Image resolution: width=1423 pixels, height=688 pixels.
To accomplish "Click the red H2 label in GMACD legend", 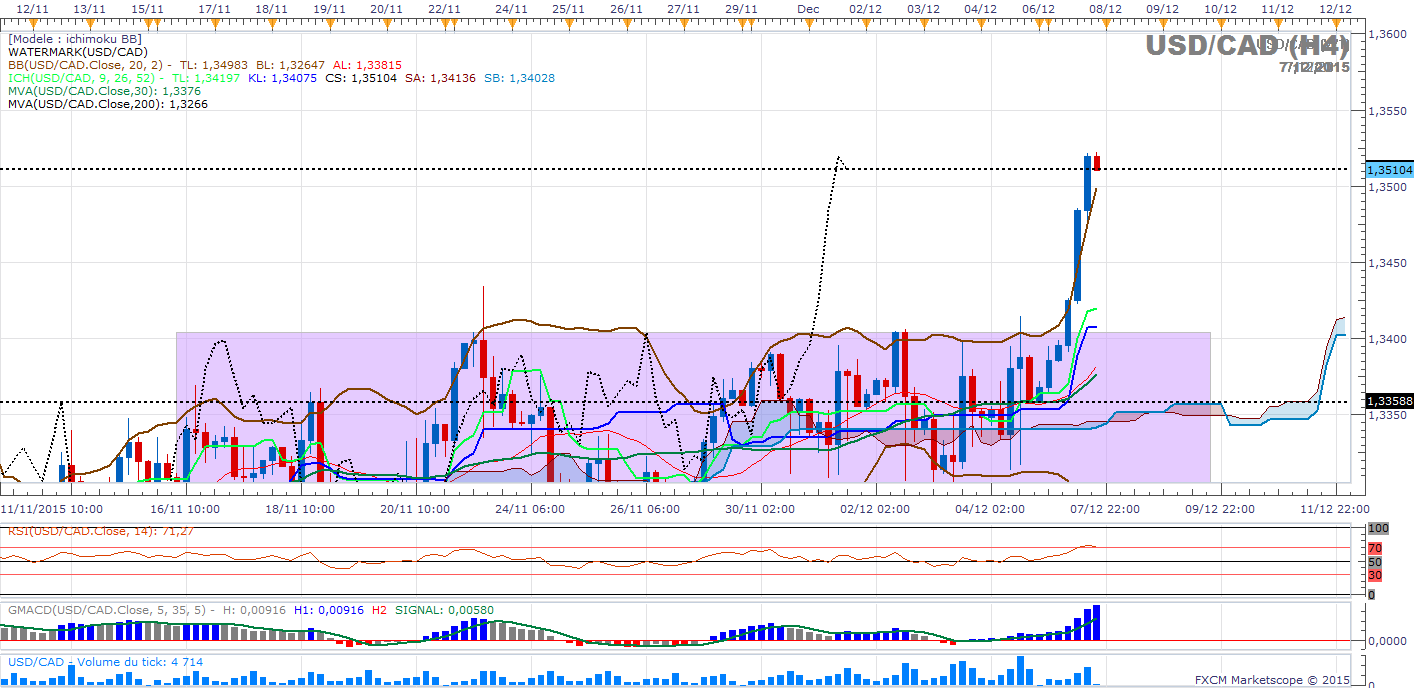I will click(x=379, y=610).
